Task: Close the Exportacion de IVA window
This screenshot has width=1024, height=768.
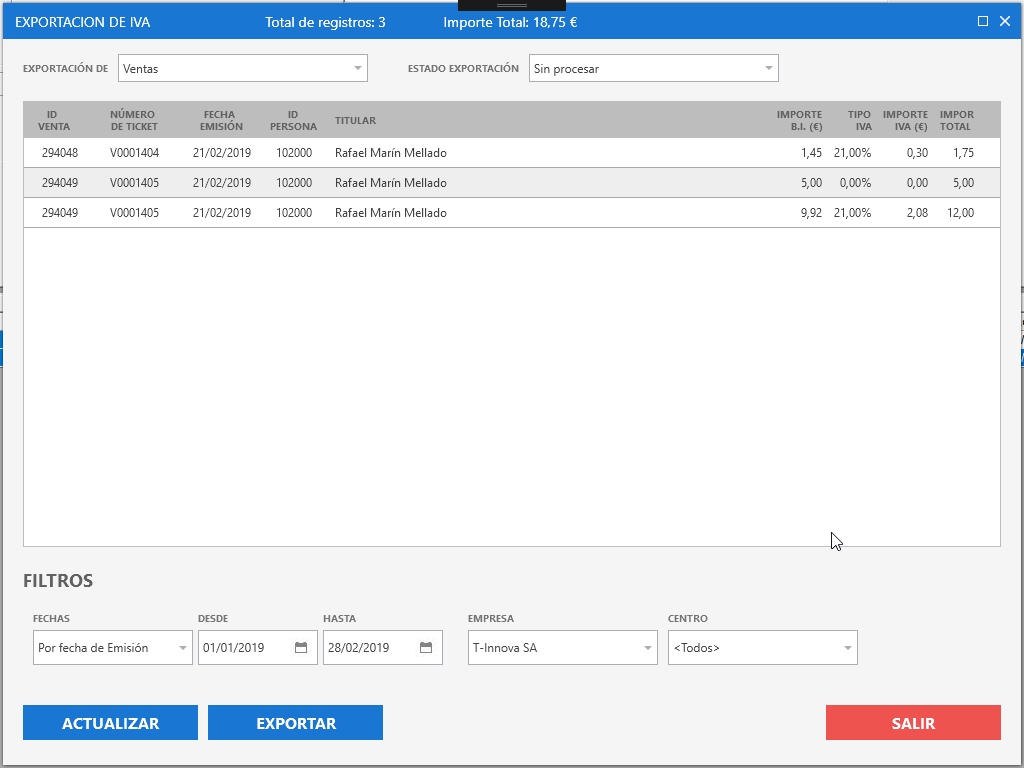Action: tap(1005, 22)
